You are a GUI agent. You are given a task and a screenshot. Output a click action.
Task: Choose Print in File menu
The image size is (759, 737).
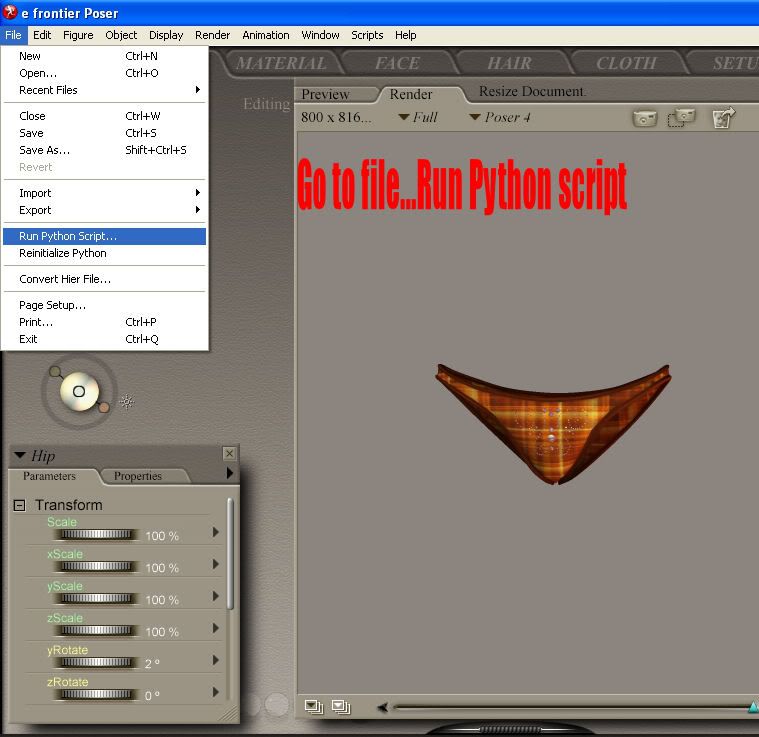click(105, 322)
